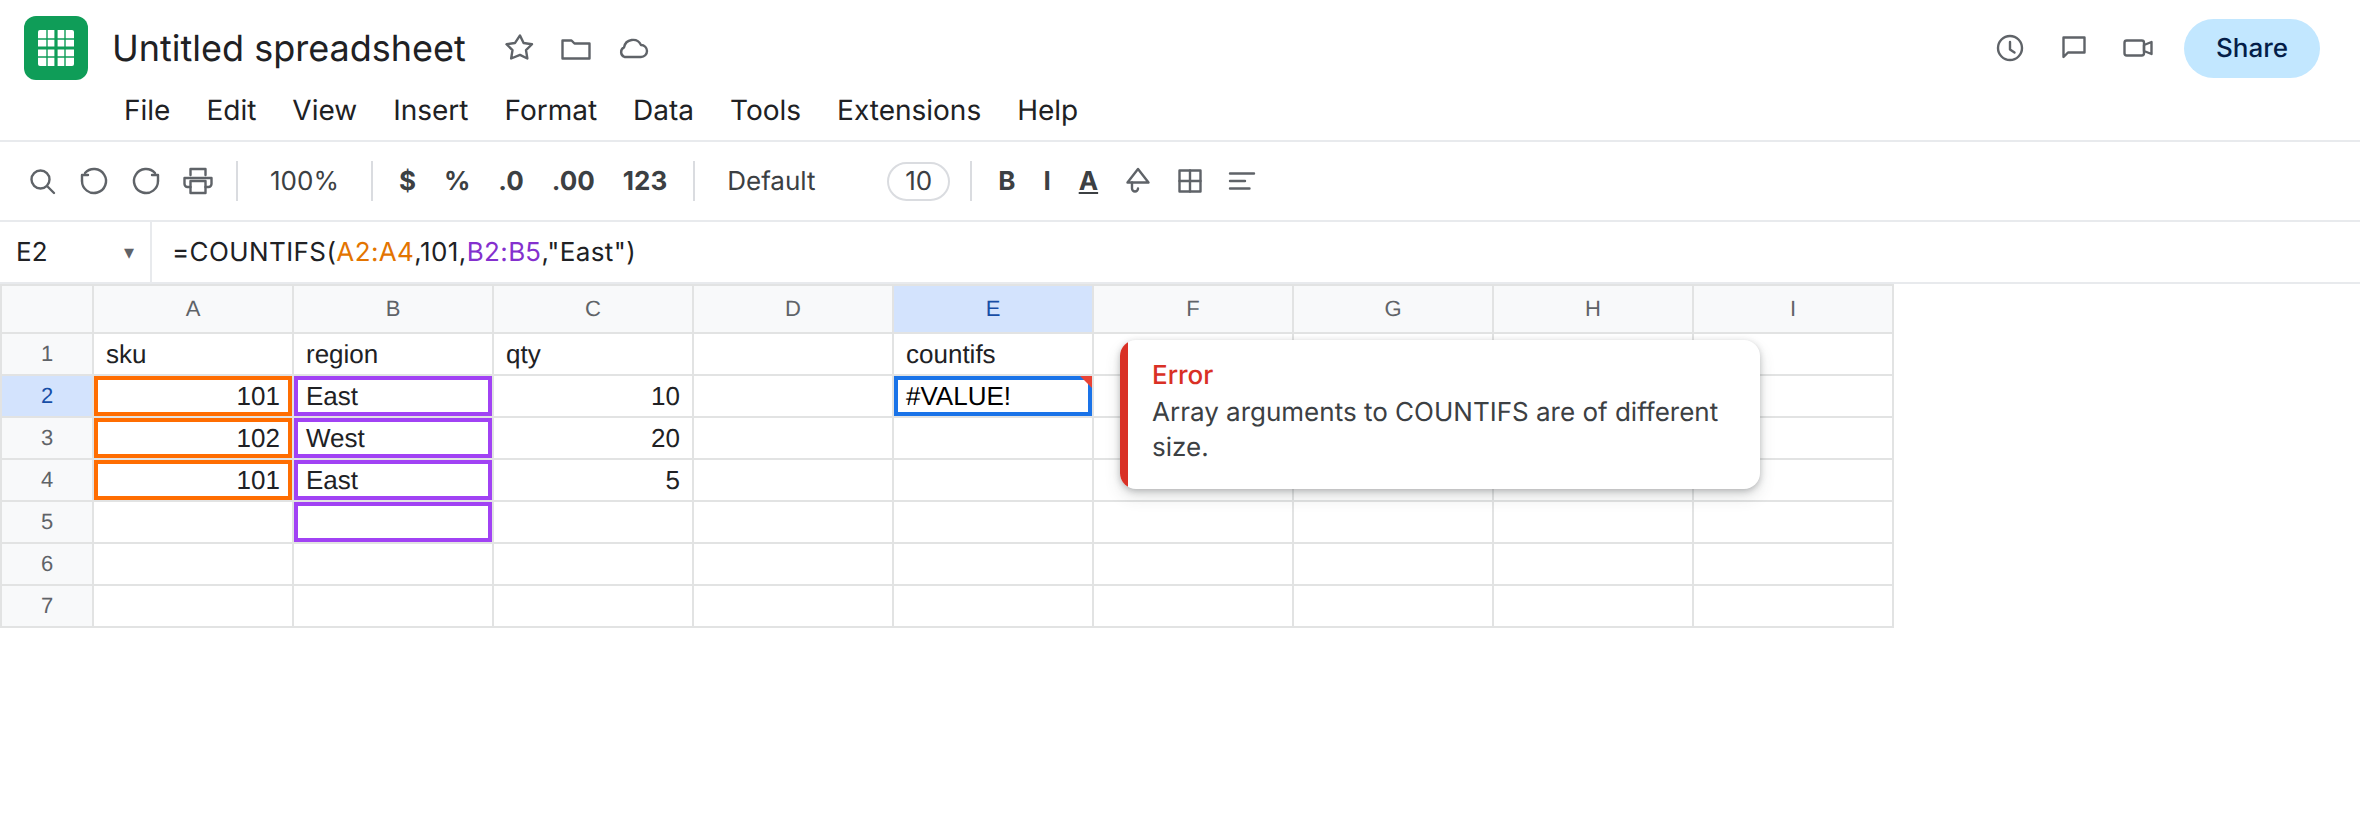Screen dimensions: 2360x840
Task: Pick a text color
Action: (x=1088, y=181)
